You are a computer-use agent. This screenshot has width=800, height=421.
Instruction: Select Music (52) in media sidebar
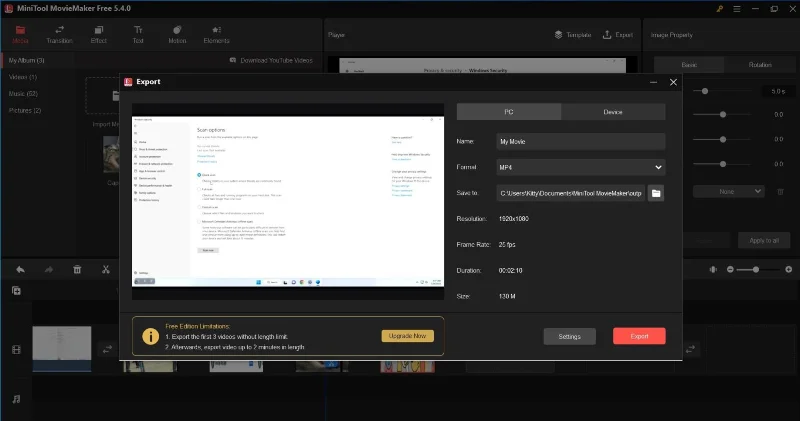pyautogui.click(x=23, y=94)
